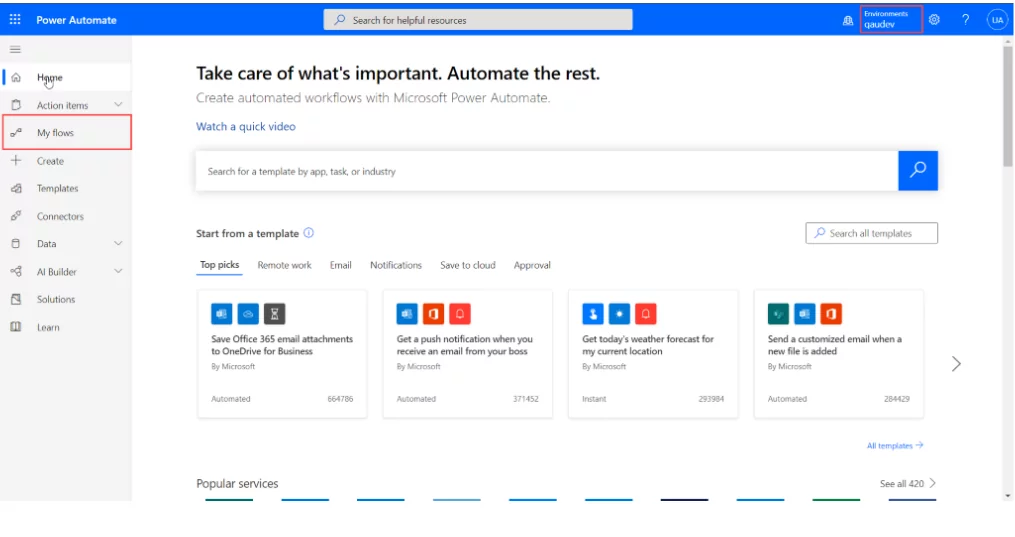Screen dimensions: 1015x537
Task: Click the OneDrive cloud icon on first card
Action: pos(248,314)
